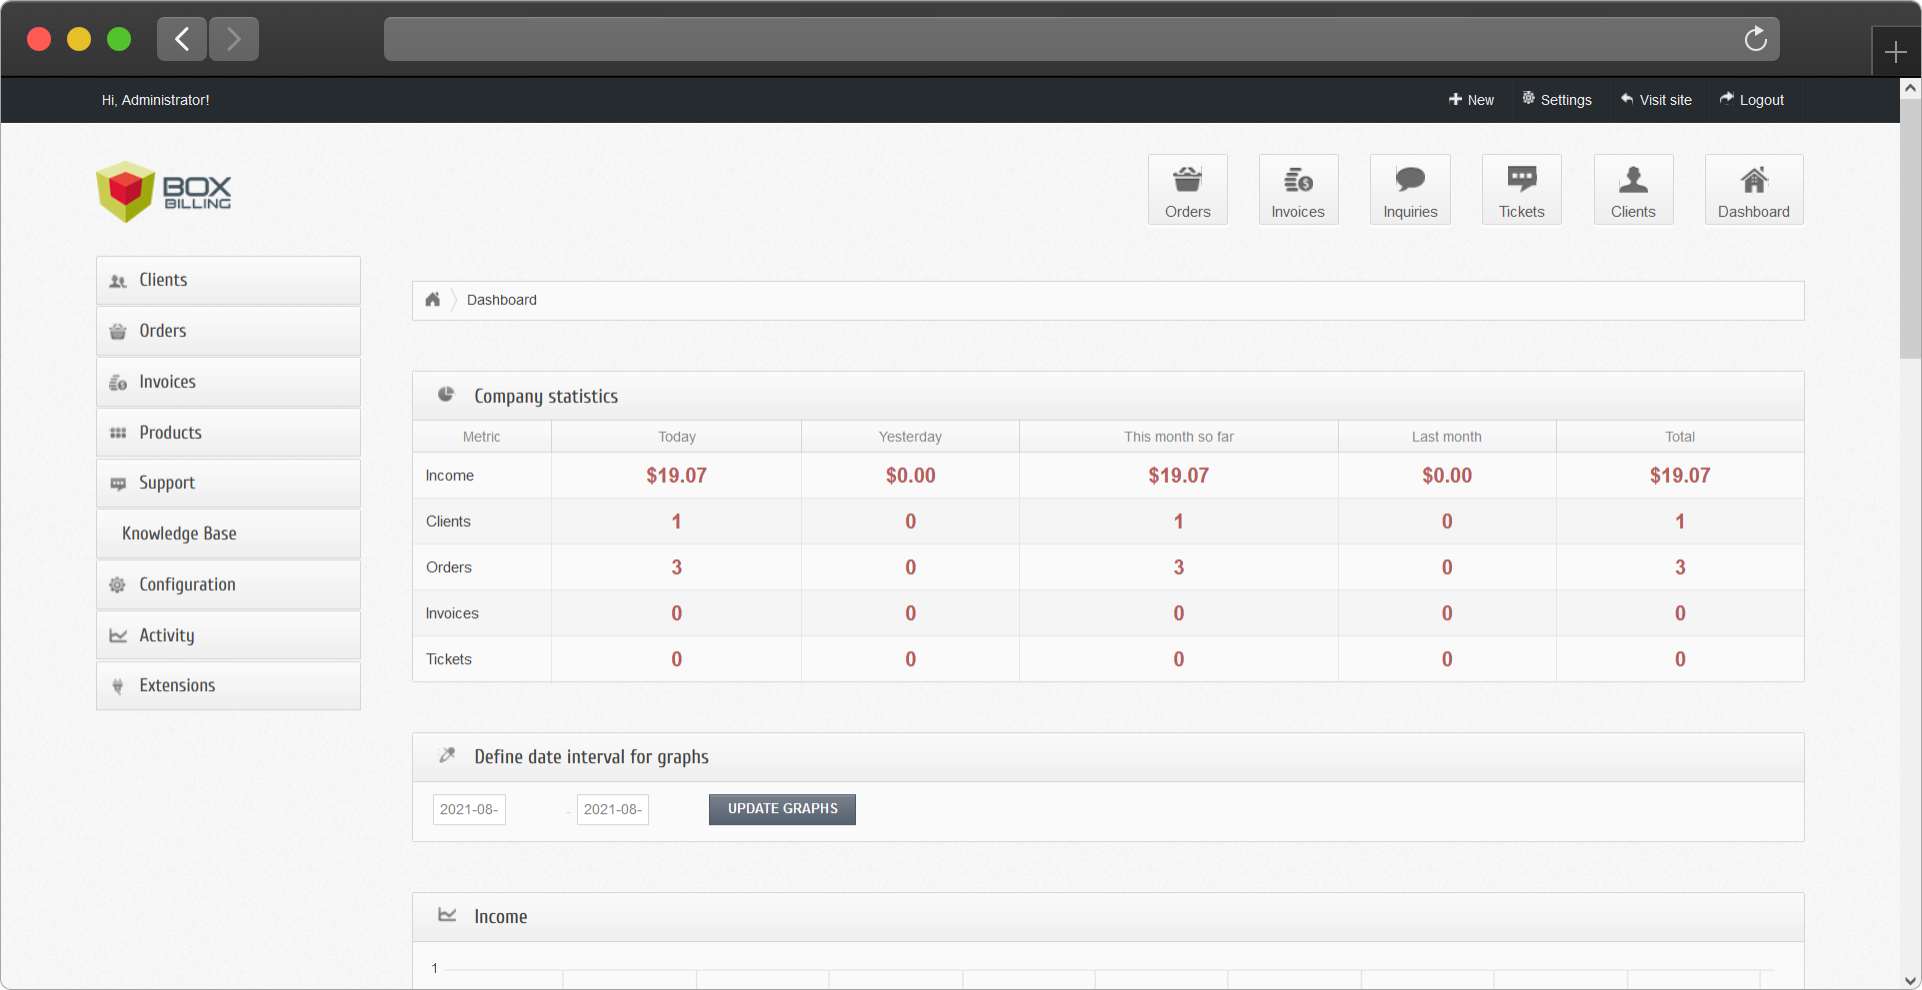Go to the Dashboard house icon shortcut

[1753, 190]
